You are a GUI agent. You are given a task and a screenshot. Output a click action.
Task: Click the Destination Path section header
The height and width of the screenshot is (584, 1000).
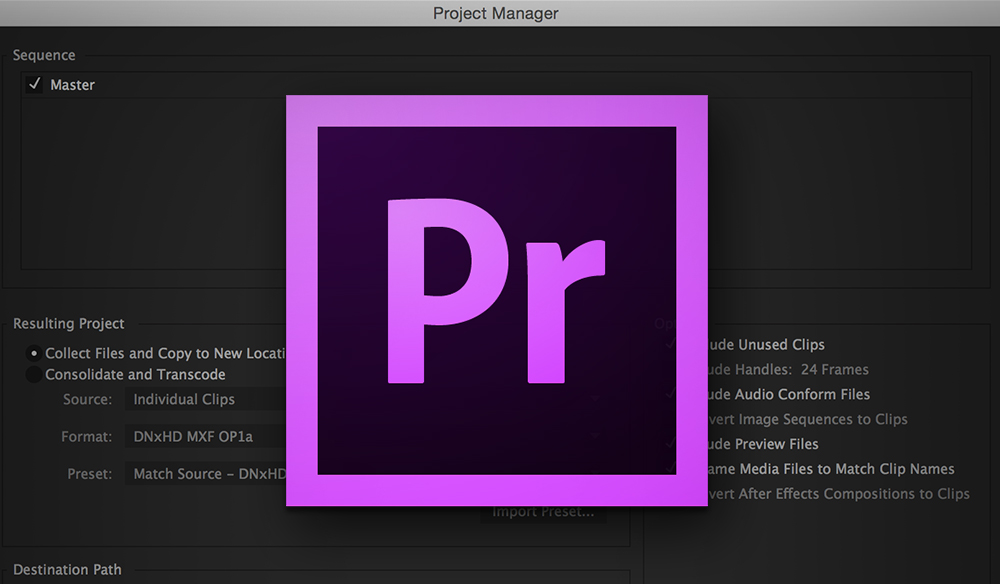tap(65, 569)
